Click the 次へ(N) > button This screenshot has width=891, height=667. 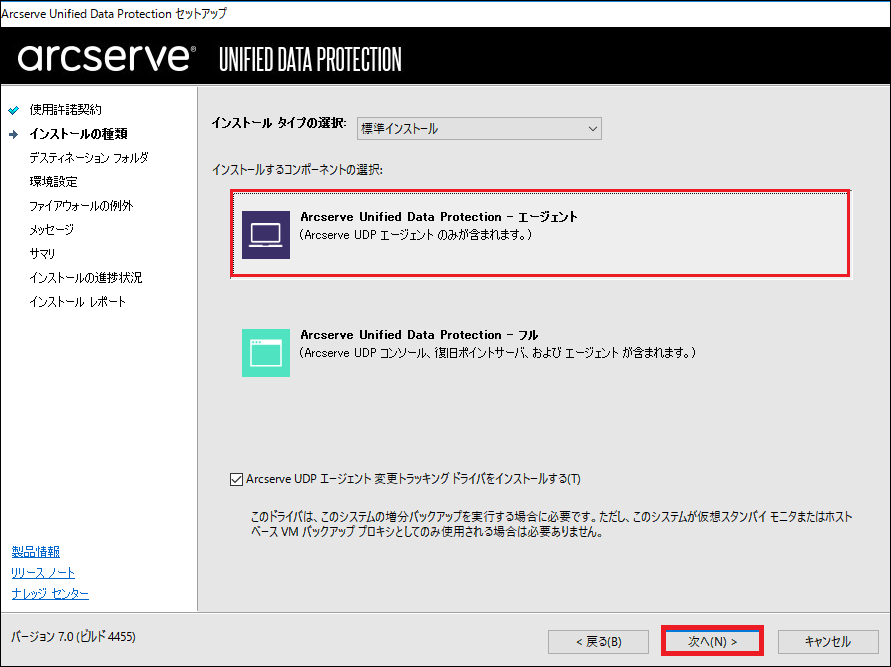pyautogui.click(x=712, y=641)
